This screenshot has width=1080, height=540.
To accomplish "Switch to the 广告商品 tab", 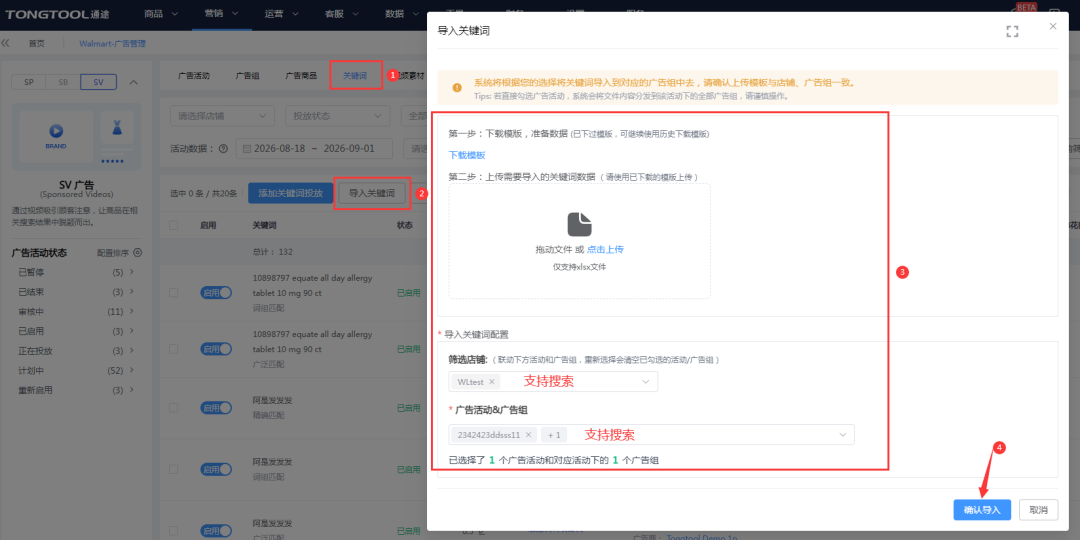I will coord(301,76).
